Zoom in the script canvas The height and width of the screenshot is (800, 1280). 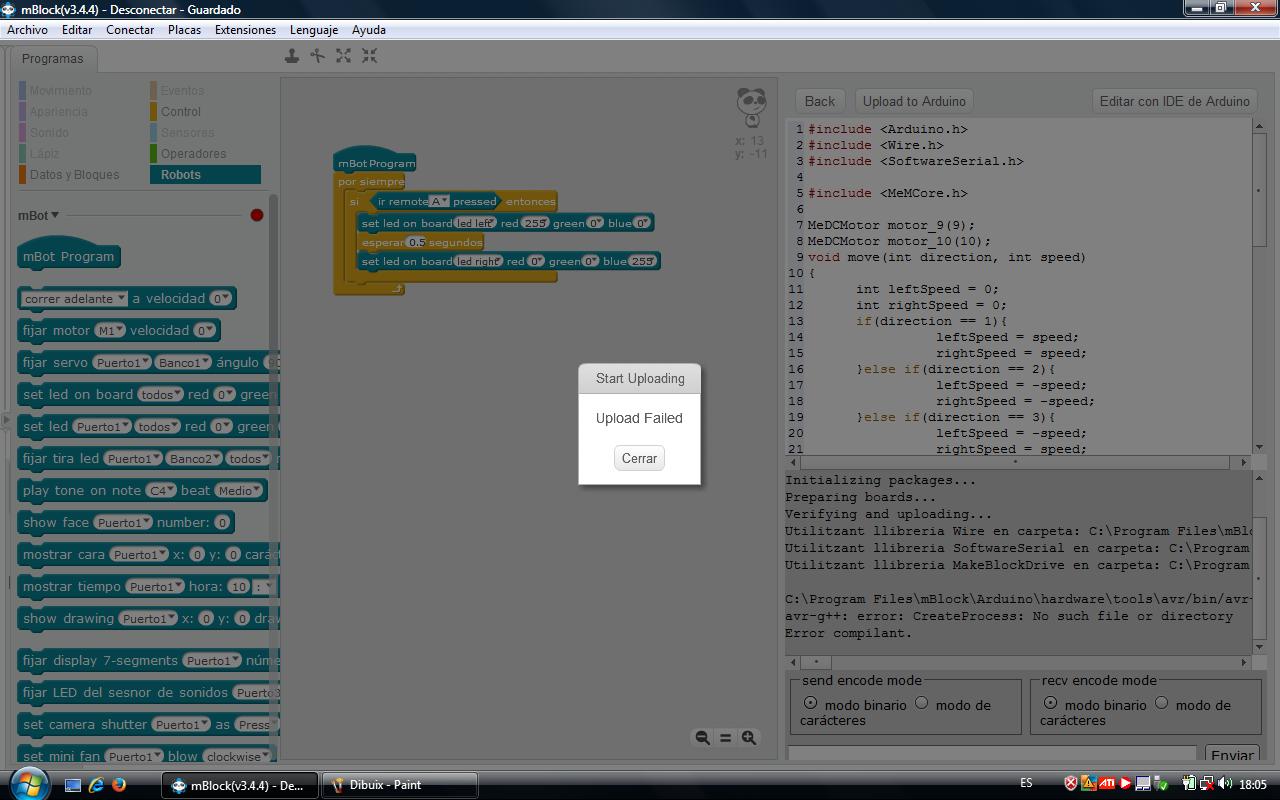point(748,738)
